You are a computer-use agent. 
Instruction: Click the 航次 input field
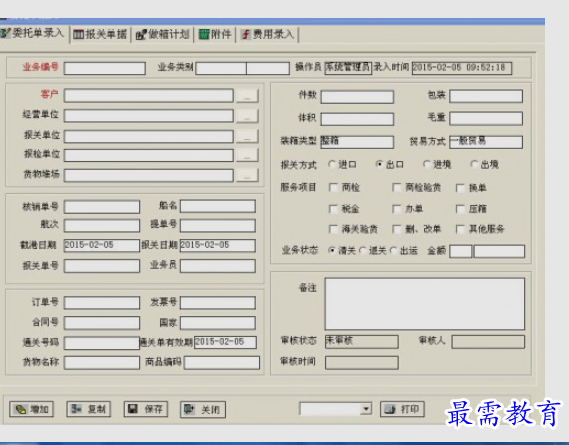click(x=102, y=225)
